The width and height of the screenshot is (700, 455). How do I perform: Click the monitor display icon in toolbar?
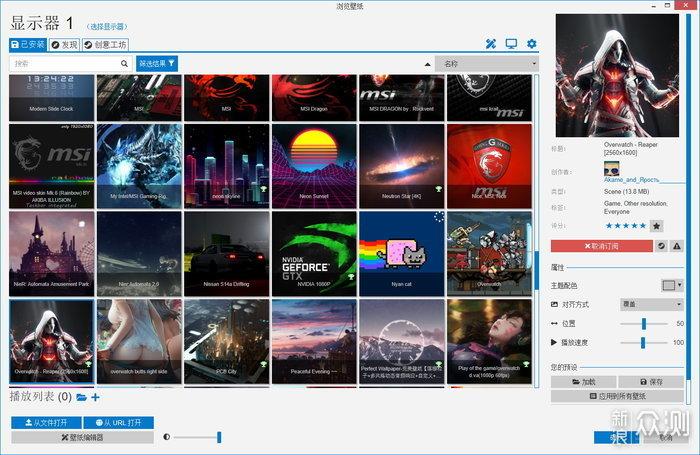click(x=511, y=44)
